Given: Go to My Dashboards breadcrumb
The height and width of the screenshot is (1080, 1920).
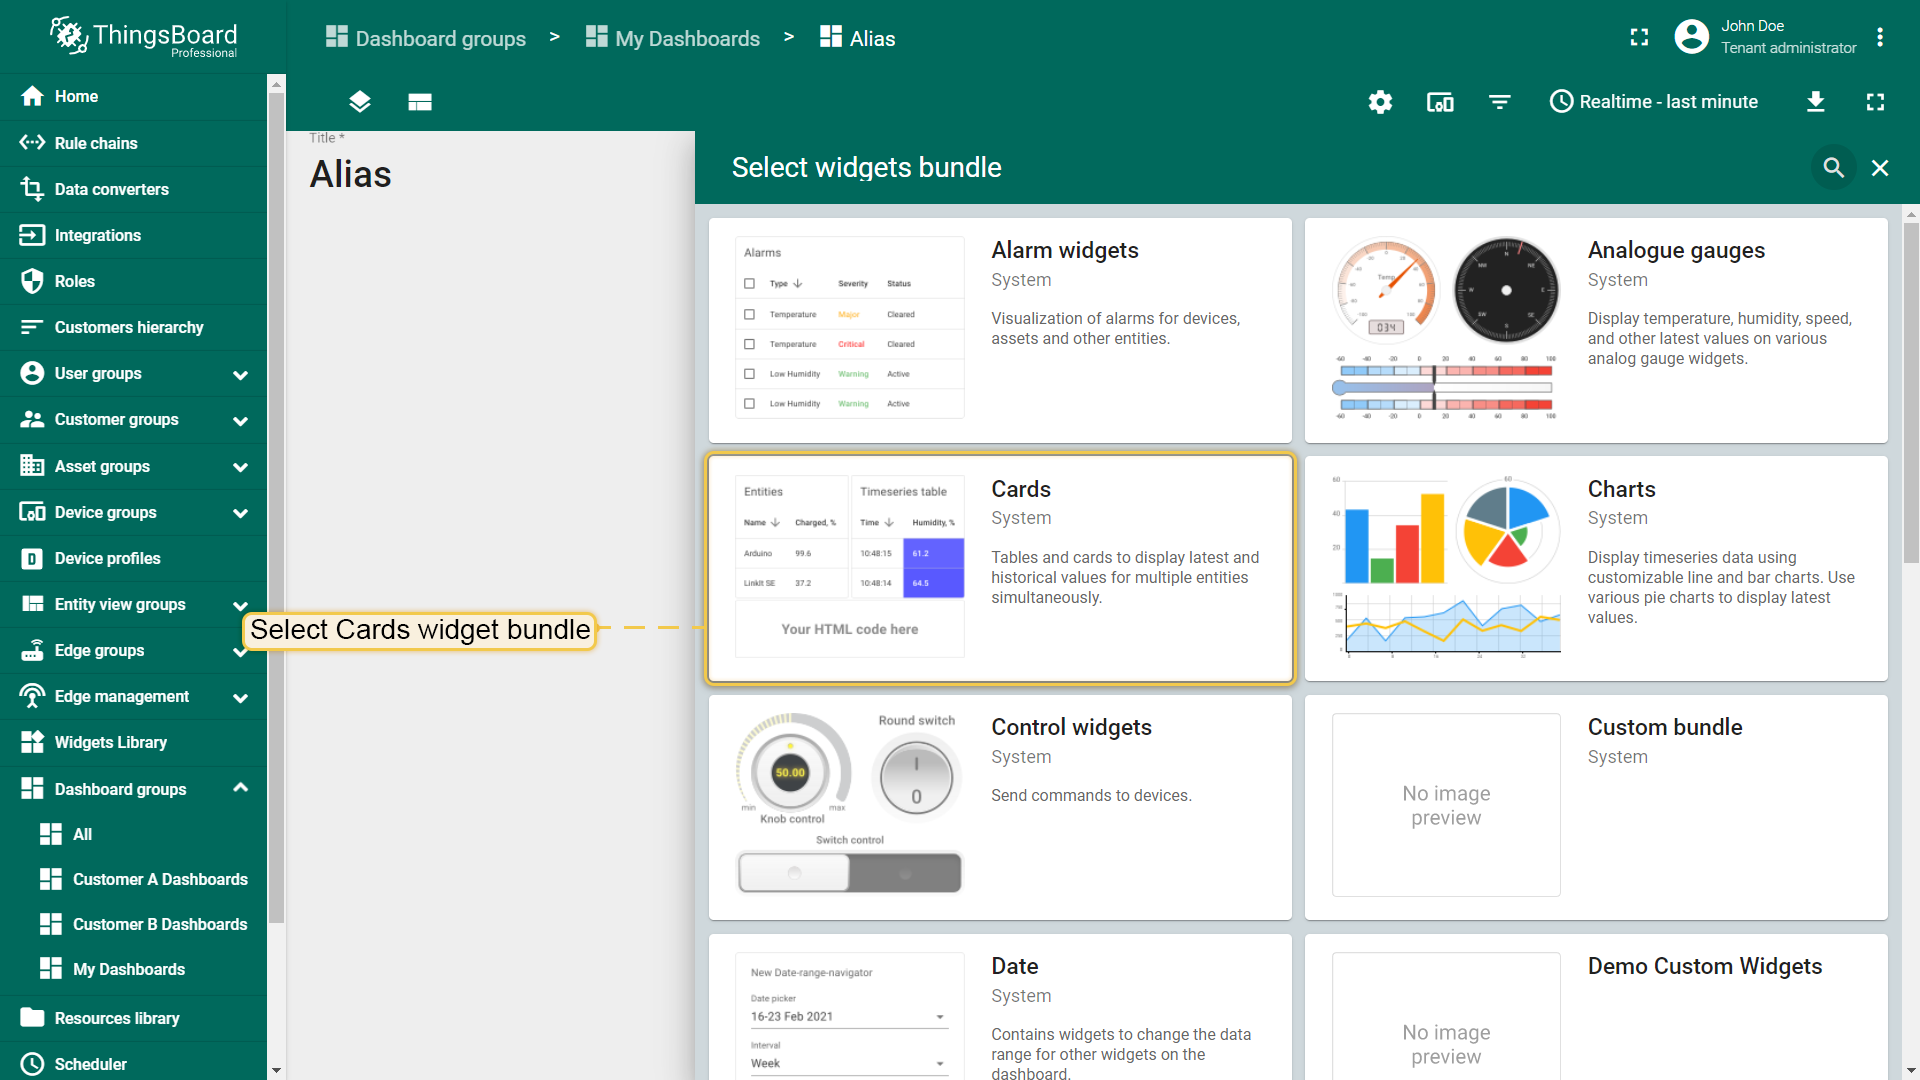Looking at the screenshot, I should (672, 38).
